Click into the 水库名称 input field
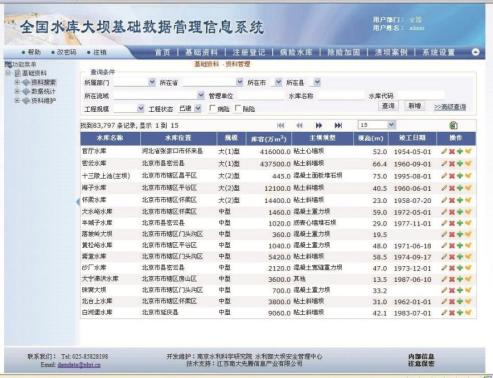This screenshot has width=493, height=378. click(341, 96)
